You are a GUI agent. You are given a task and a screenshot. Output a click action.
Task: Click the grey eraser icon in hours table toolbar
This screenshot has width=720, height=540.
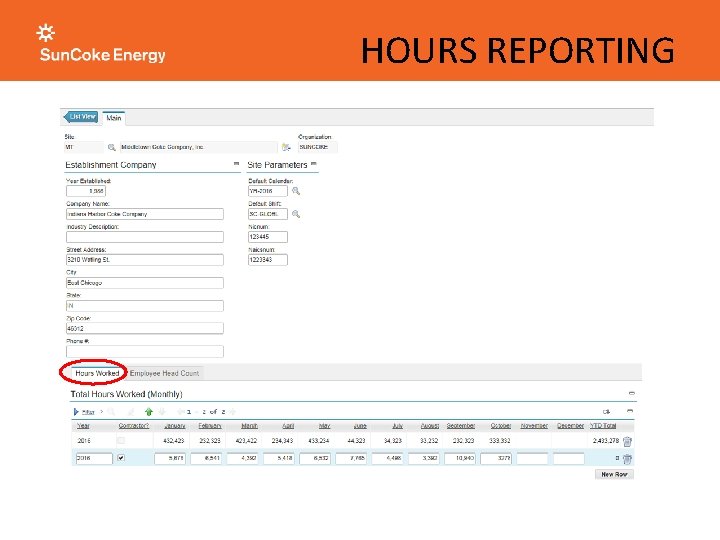click(x=131, y=412)
